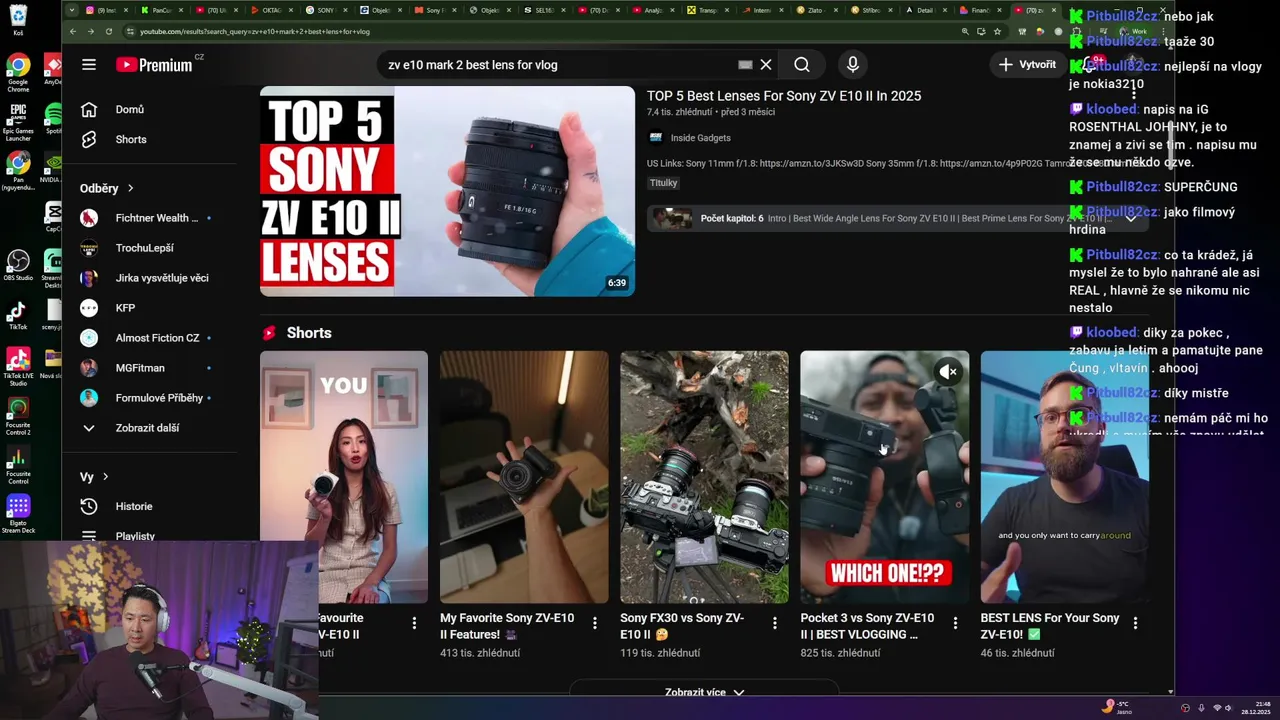
Task: Open the OBS Studio desktop shortcut
Action: click(x=18, y=266)
